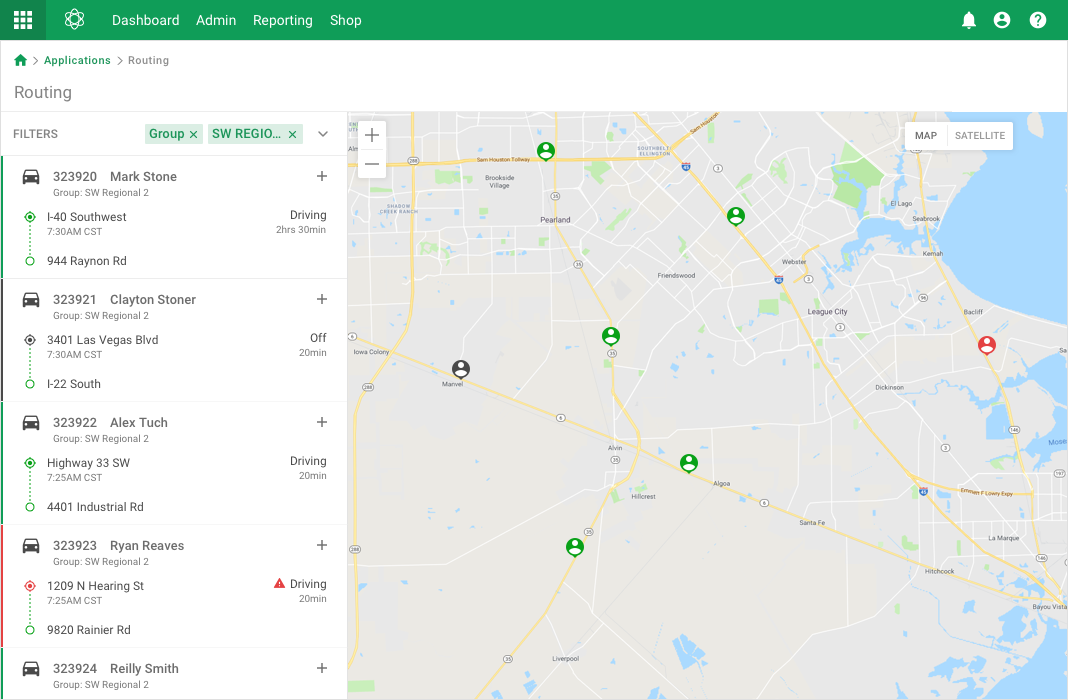Select the green driver marker northwest of Webster
Viewport: 1068px width, 700px height.
(736, 217)
